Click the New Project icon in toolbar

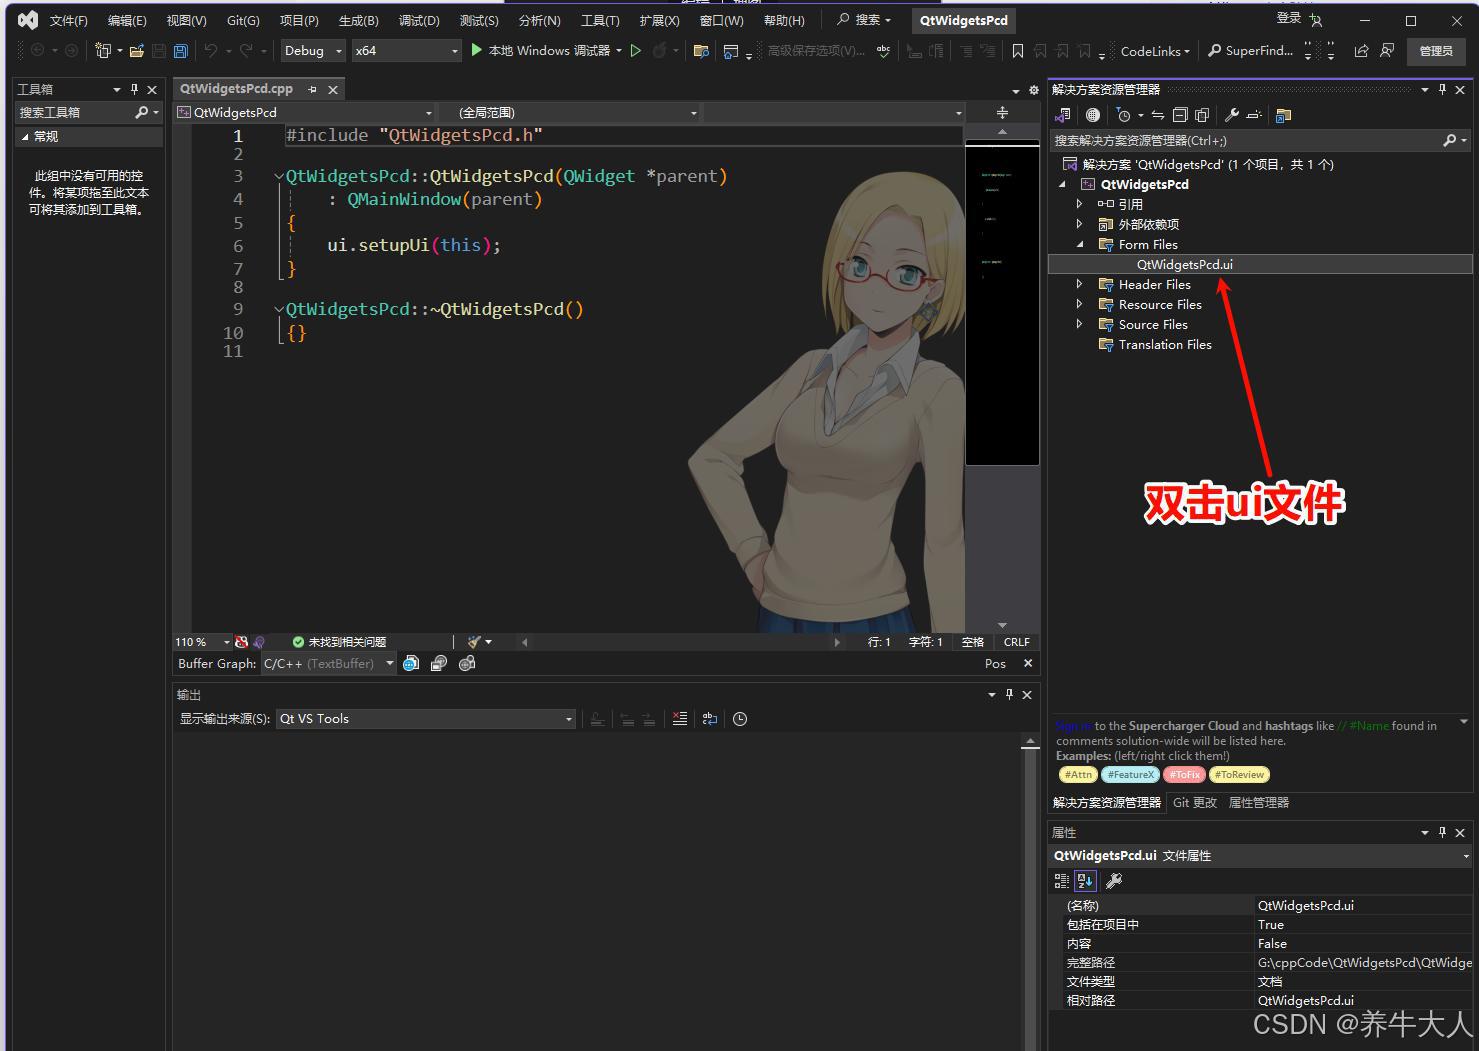coord(103,50)
